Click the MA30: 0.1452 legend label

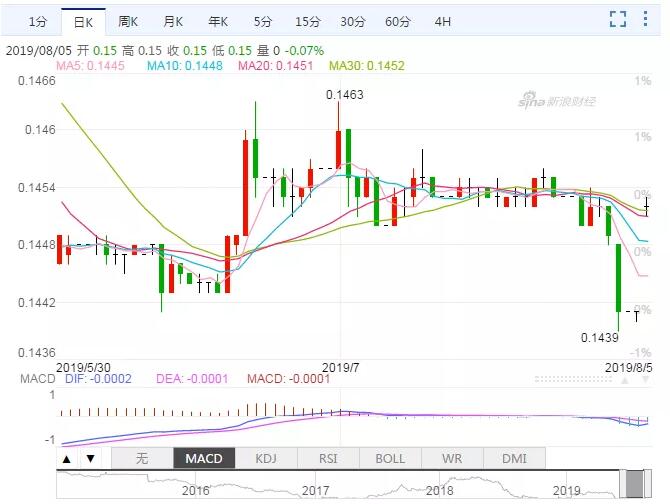(x=367, y=66)
